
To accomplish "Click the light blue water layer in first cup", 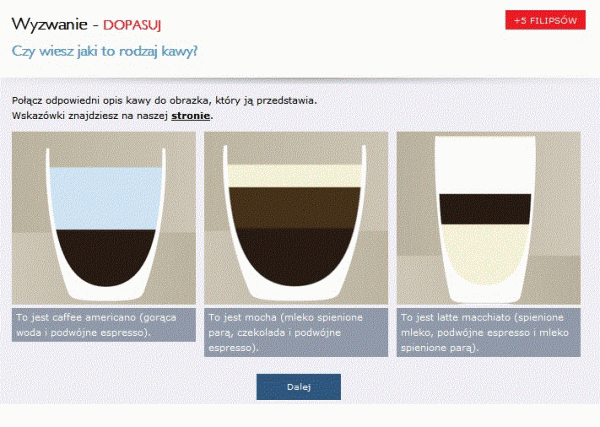I will (x=106, y=198).
